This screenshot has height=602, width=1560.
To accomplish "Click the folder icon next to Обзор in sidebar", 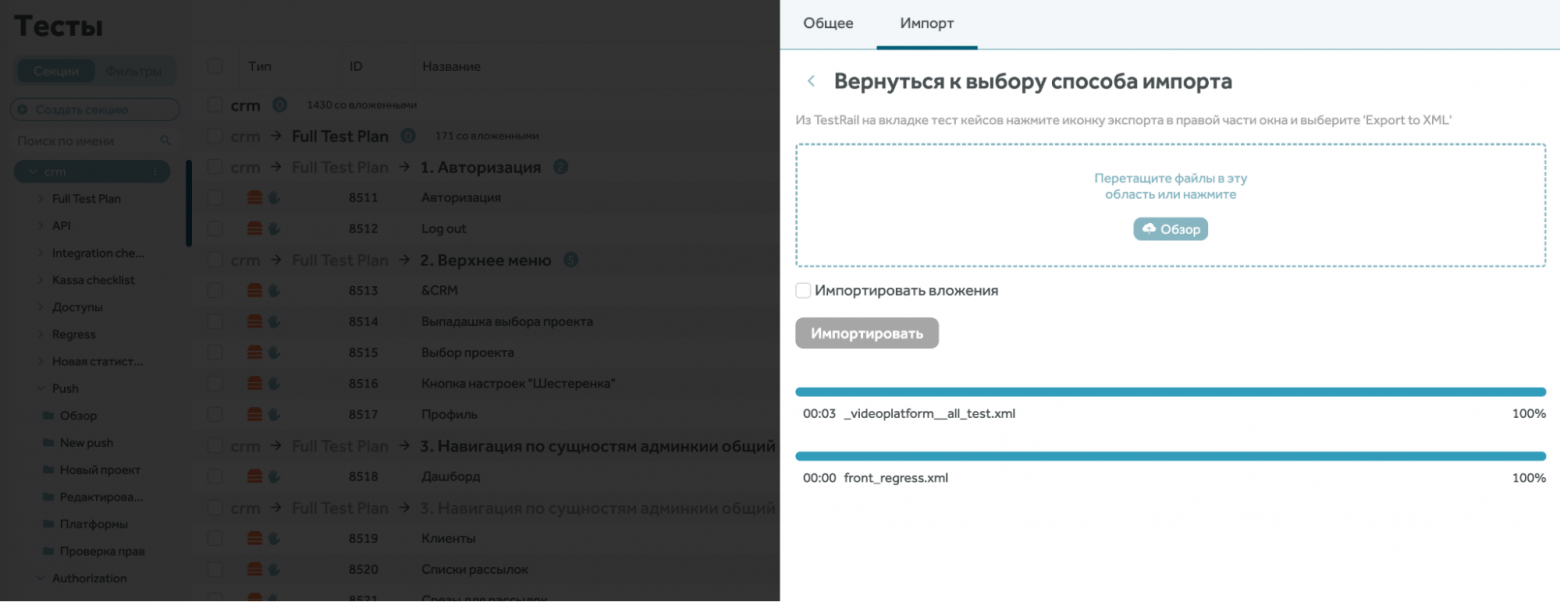I will click(47, 416).
